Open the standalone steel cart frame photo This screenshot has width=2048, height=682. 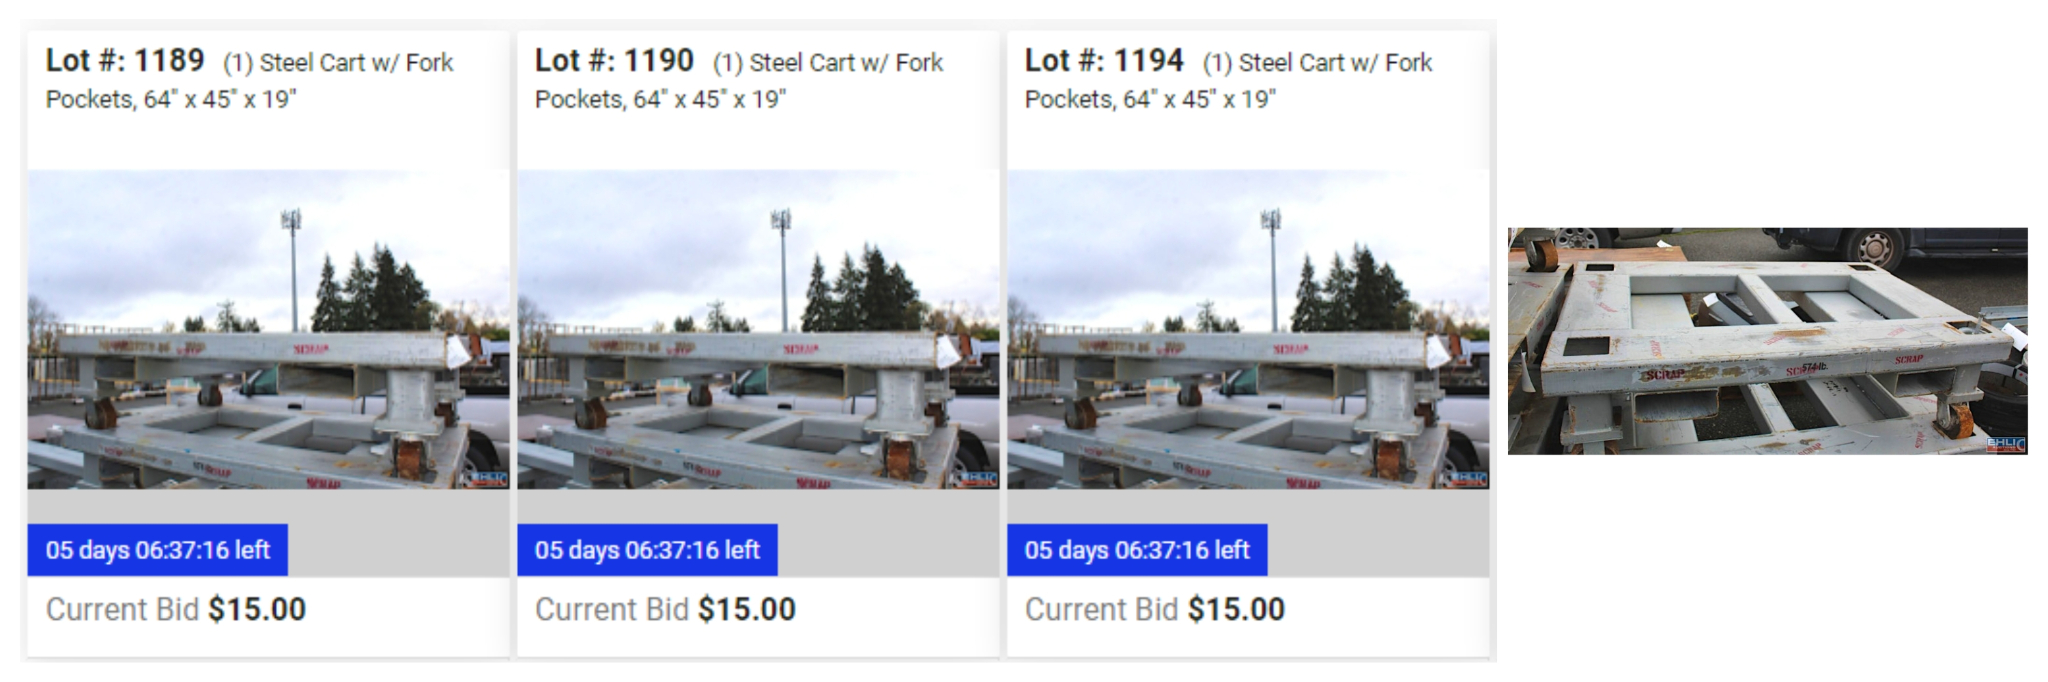[1767, 341]
